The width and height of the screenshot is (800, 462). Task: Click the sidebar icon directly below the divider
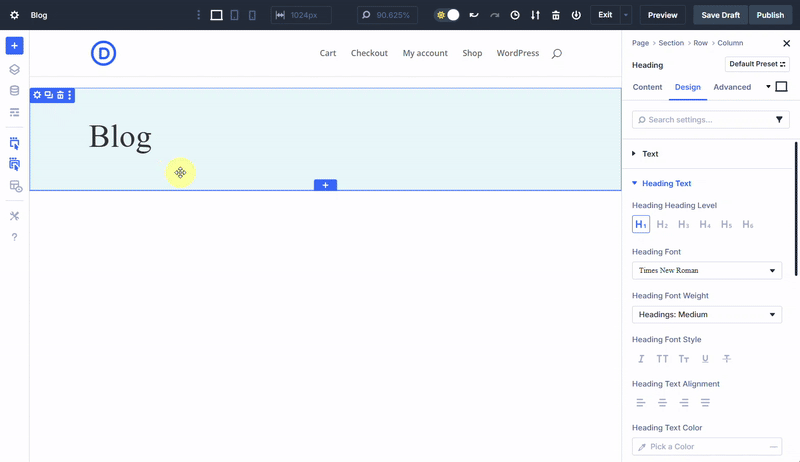tap(14, 143)
